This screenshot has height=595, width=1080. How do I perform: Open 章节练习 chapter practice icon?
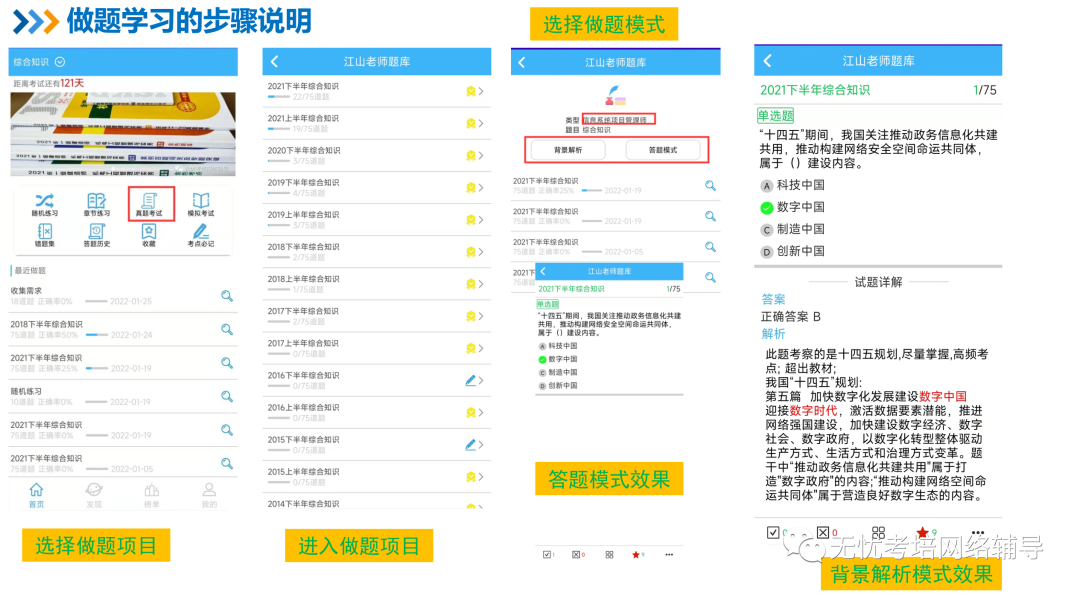[96, 205]
